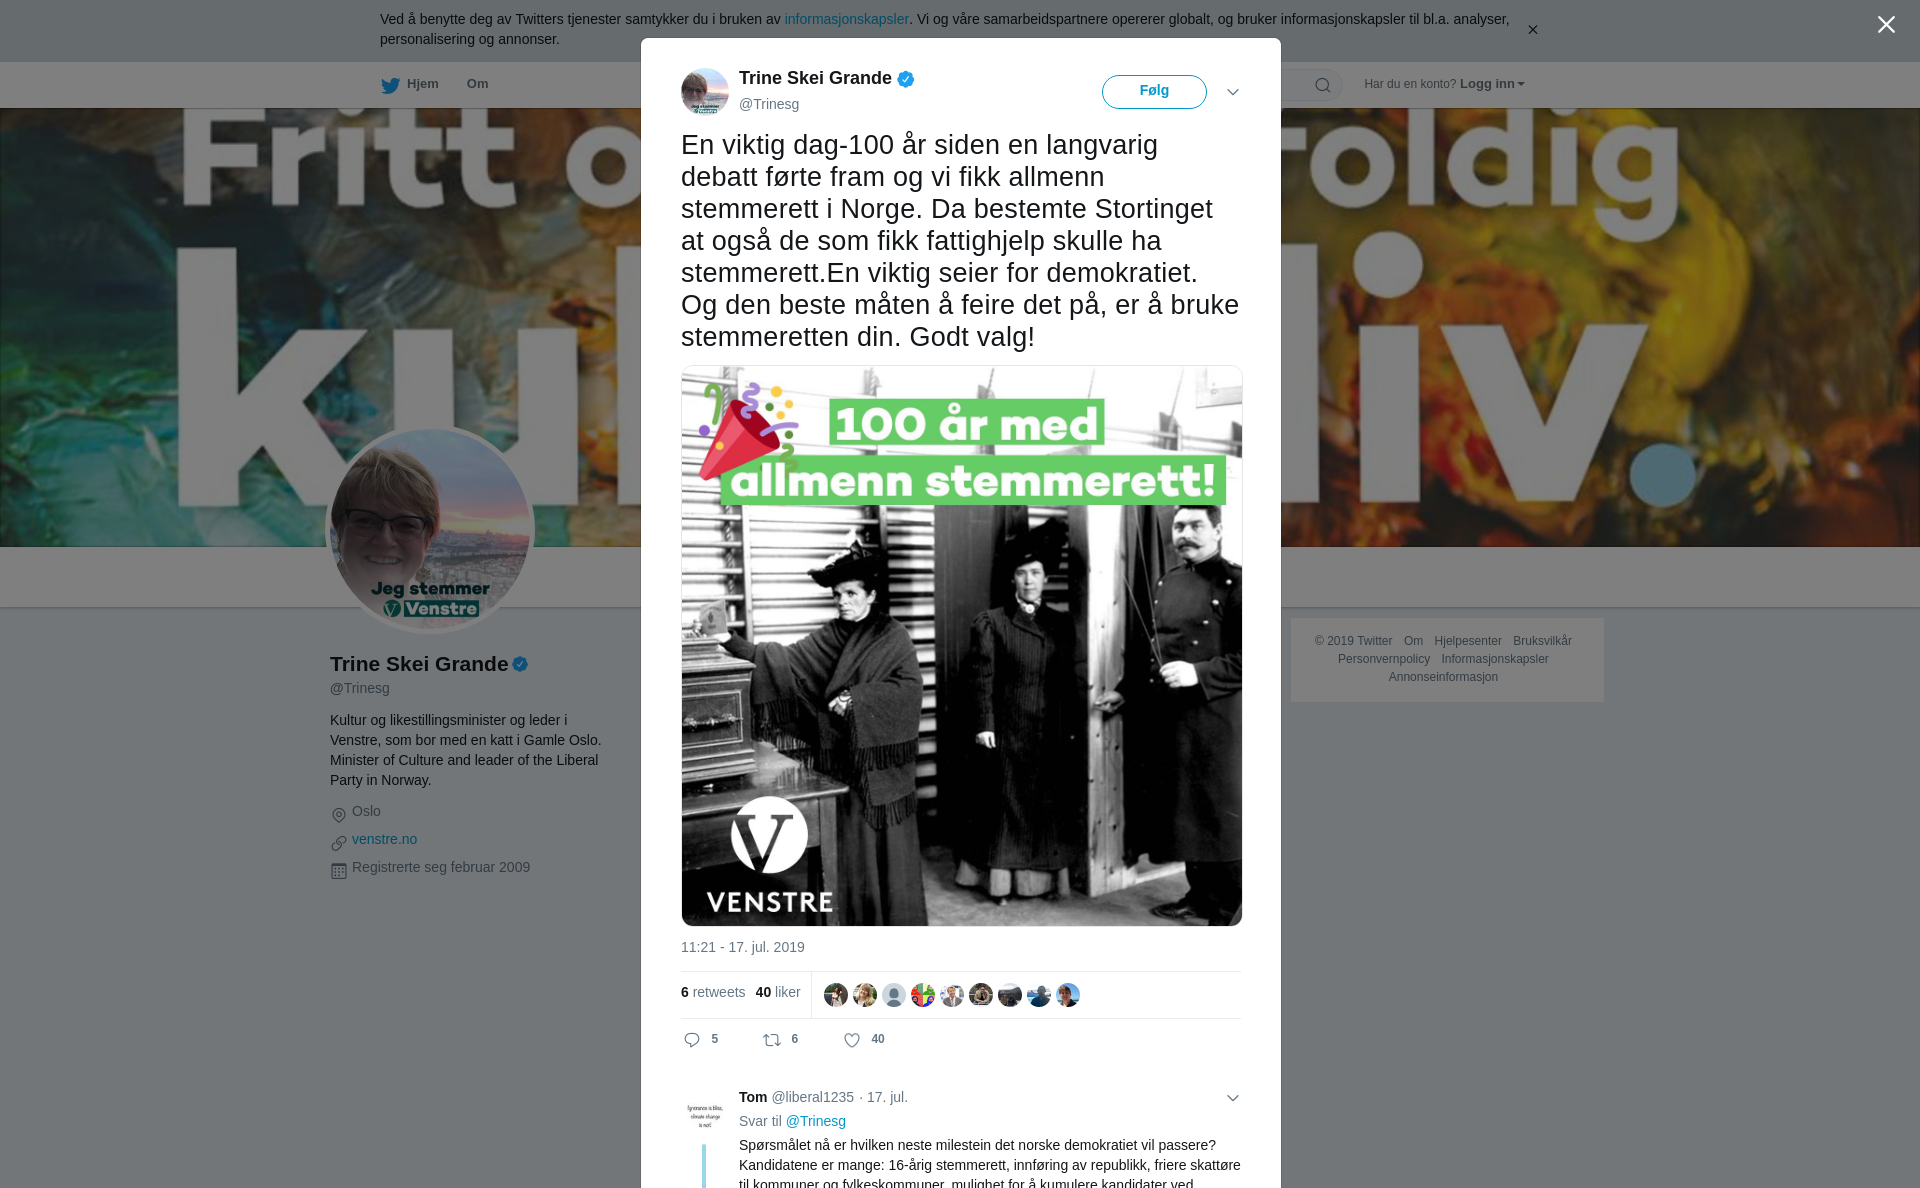Open the last liker's avatar in row
1920x1188 pixels.
1068,995
